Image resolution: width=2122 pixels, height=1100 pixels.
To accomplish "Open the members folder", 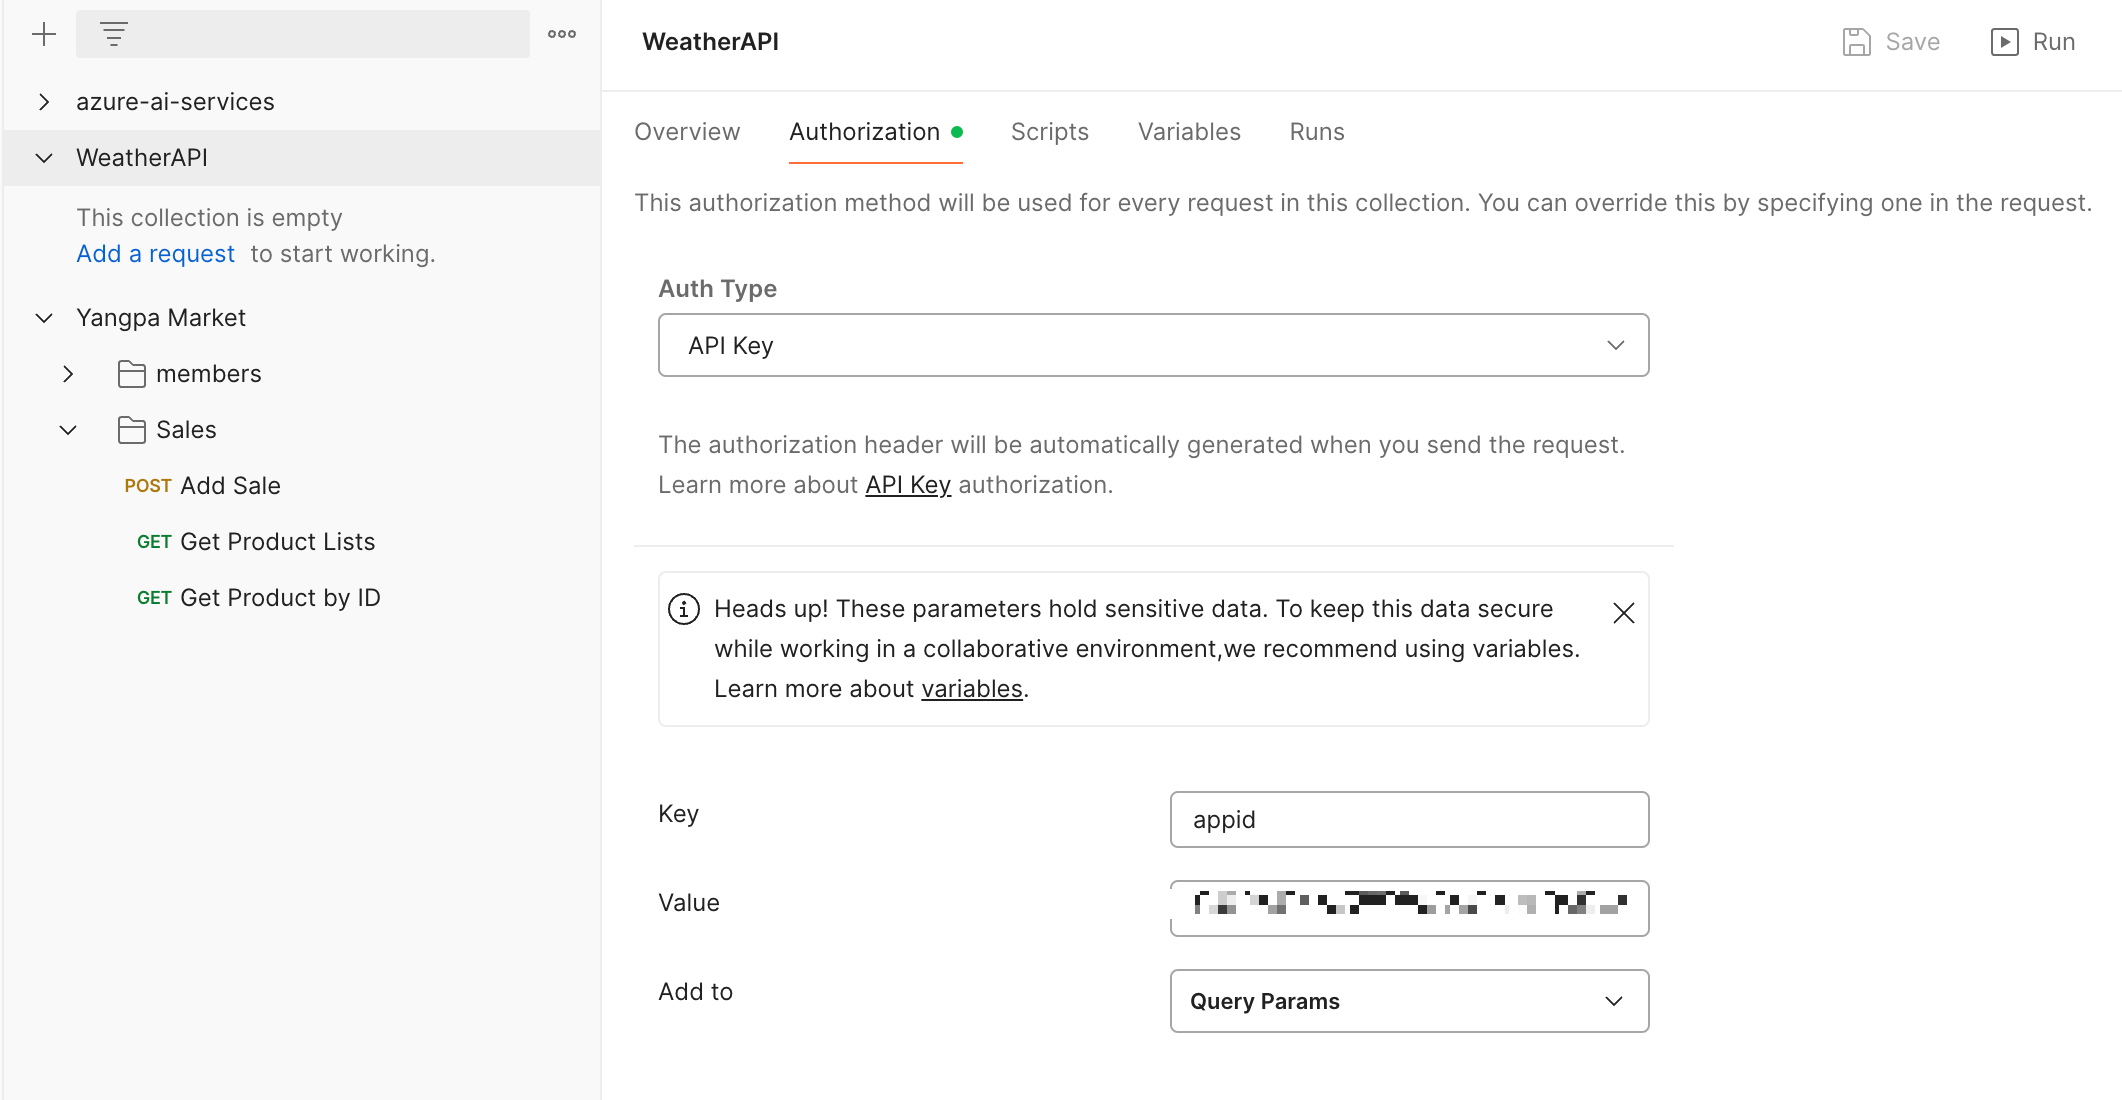I will point(208,374).
